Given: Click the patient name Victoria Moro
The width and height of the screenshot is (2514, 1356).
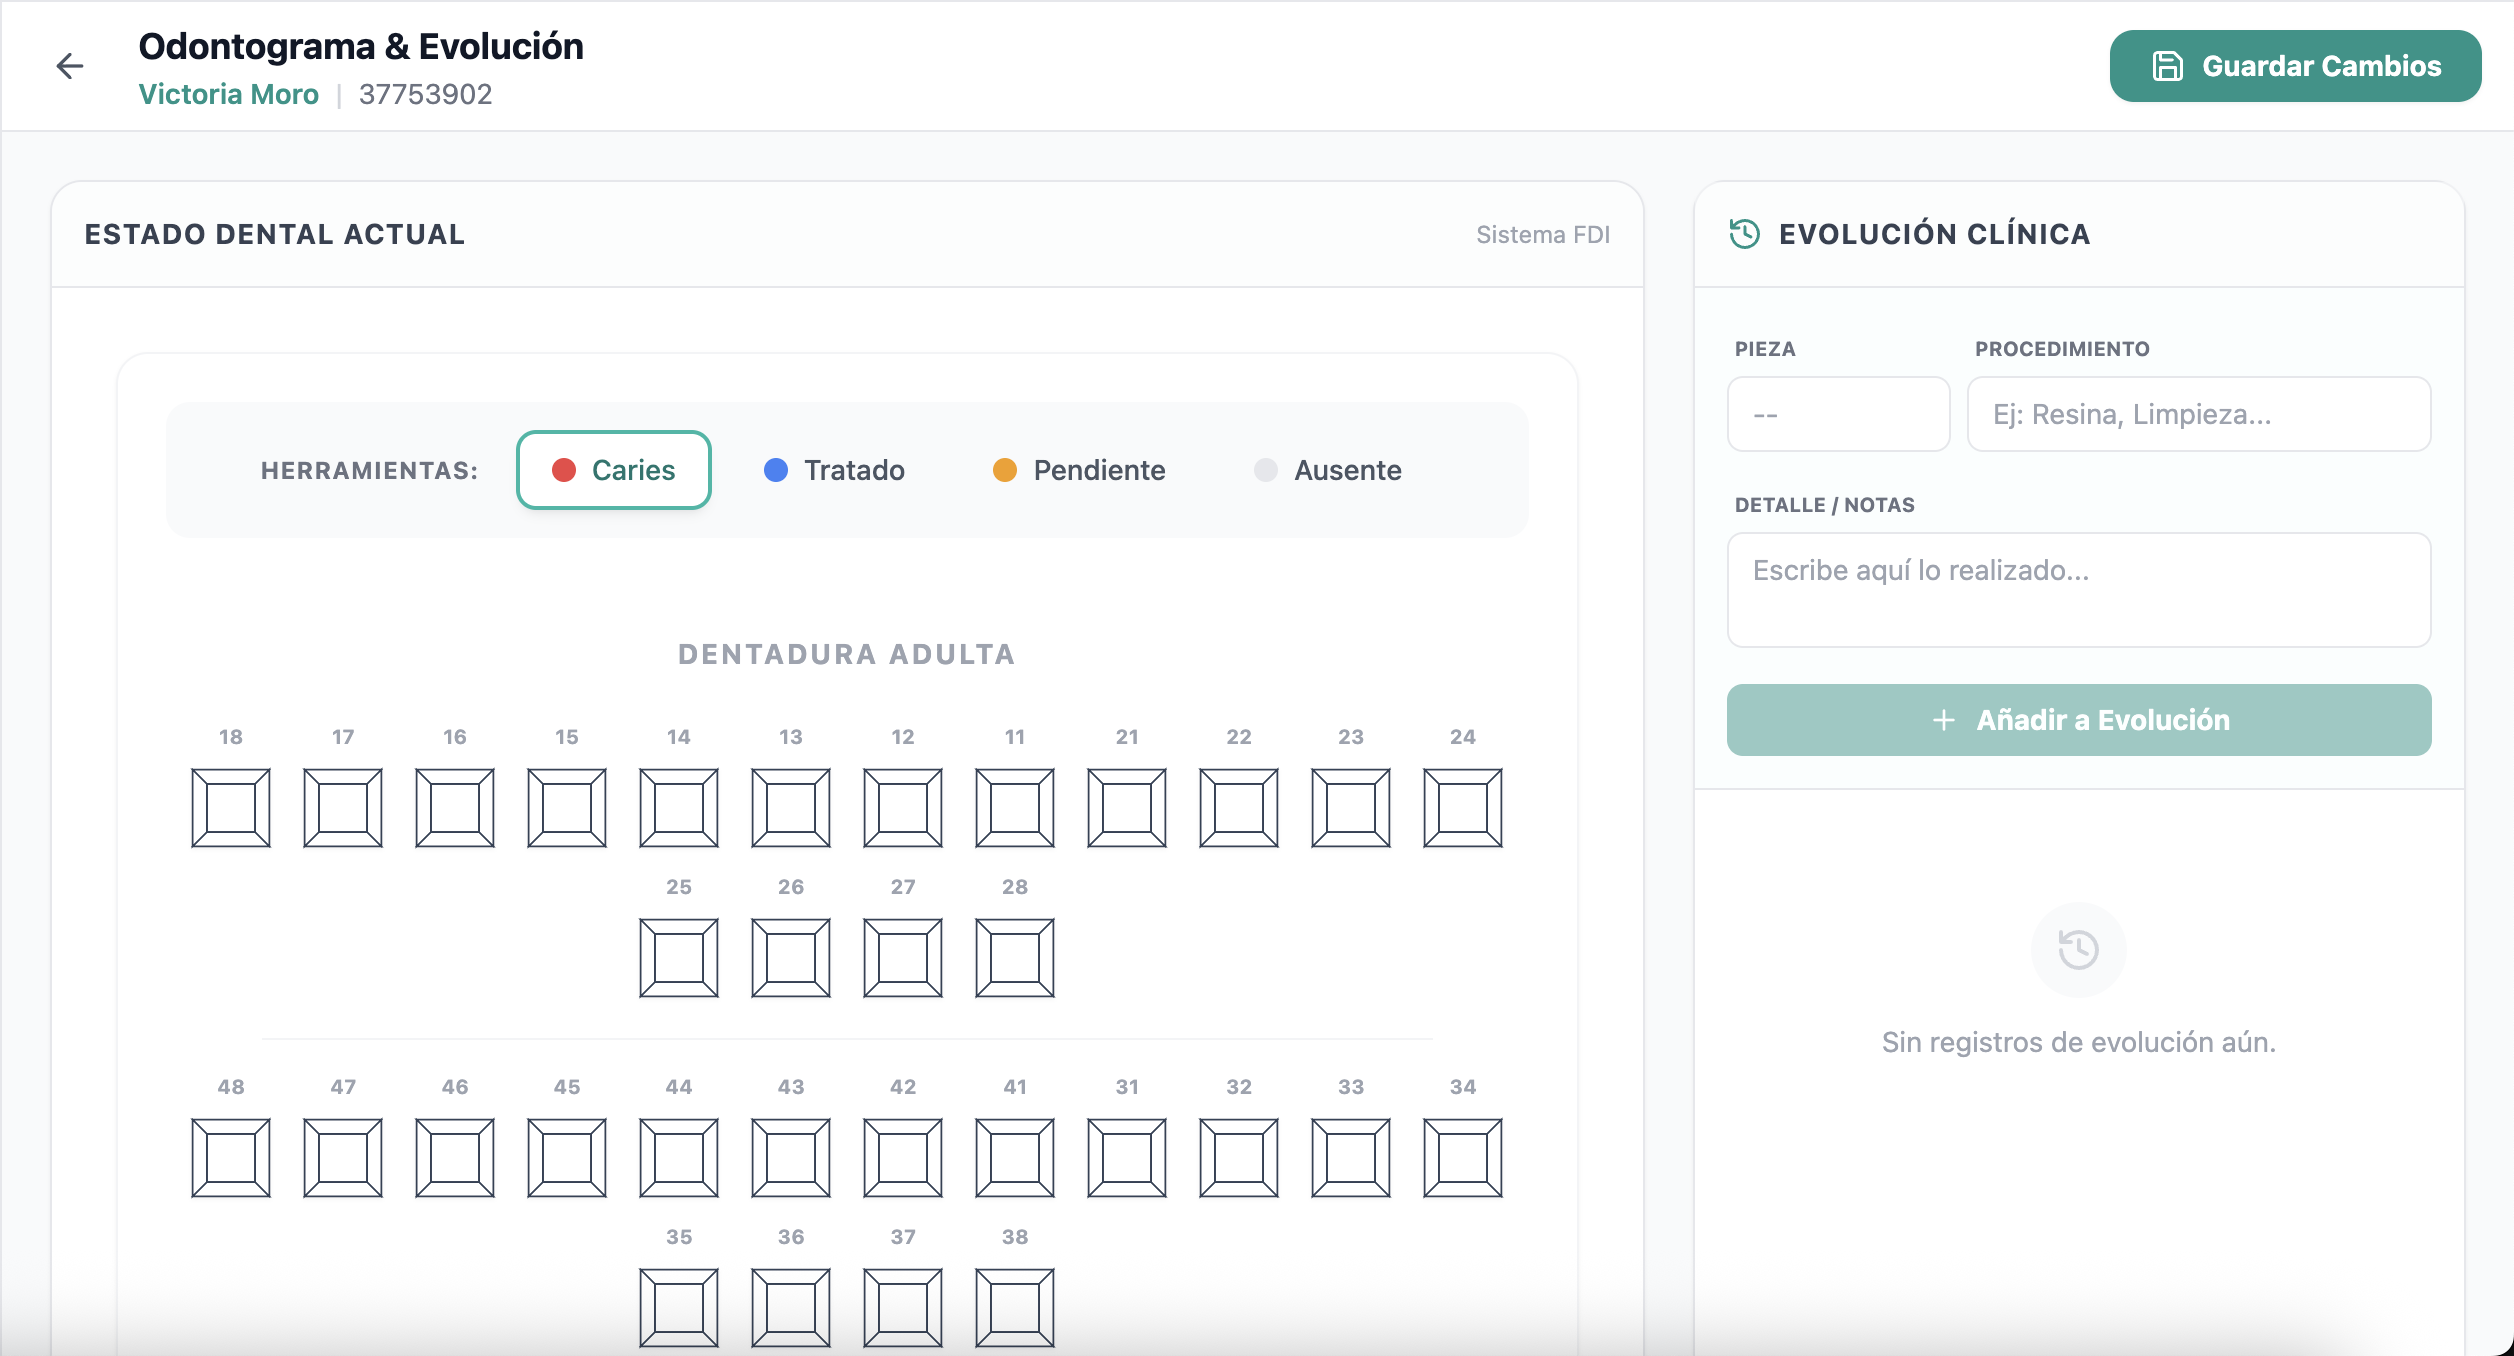Looking at the screenshot, I should [228, 94].
